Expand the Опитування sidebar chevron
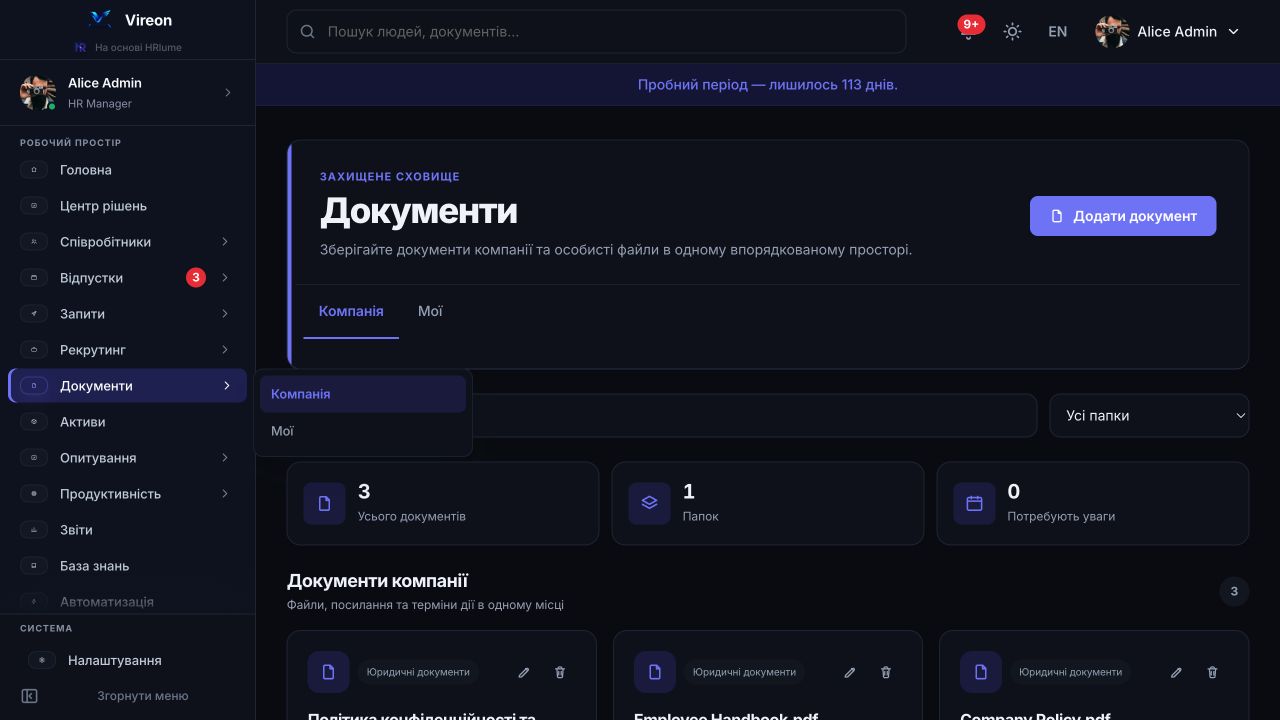The width and height of the screenshot is (1280, 720). pyautogui.click(x=225, y=458)
